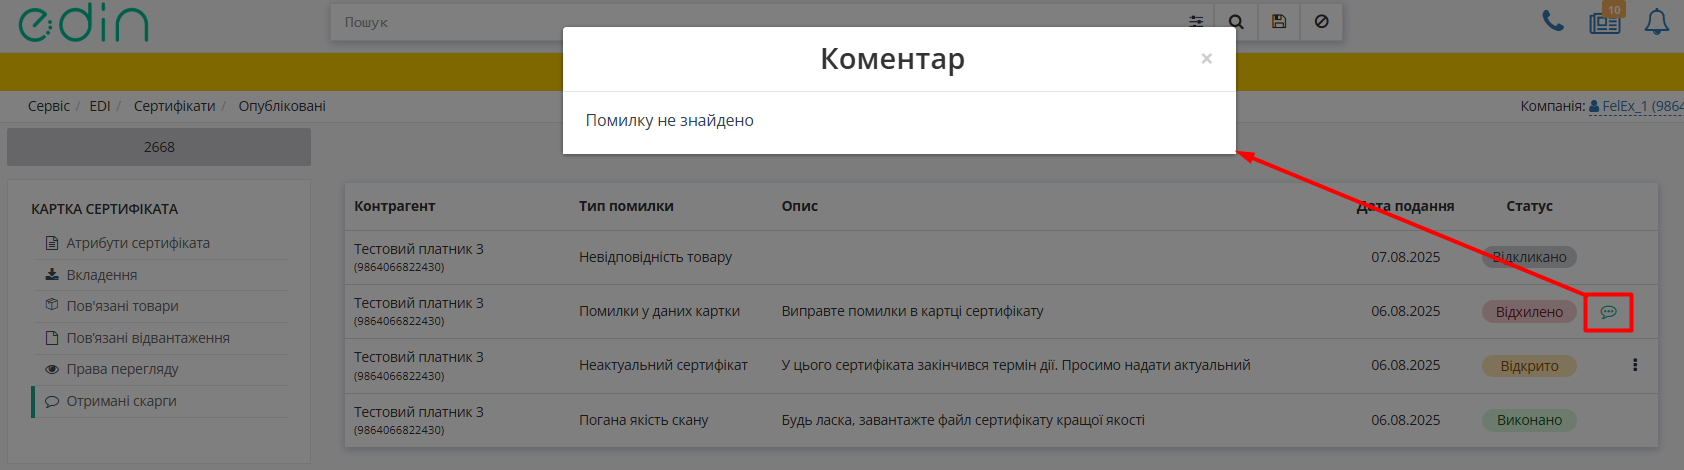Click the КАРТКА СЕРТИФІКАТА heading
Screen dimensions: 1684x470
104,209
